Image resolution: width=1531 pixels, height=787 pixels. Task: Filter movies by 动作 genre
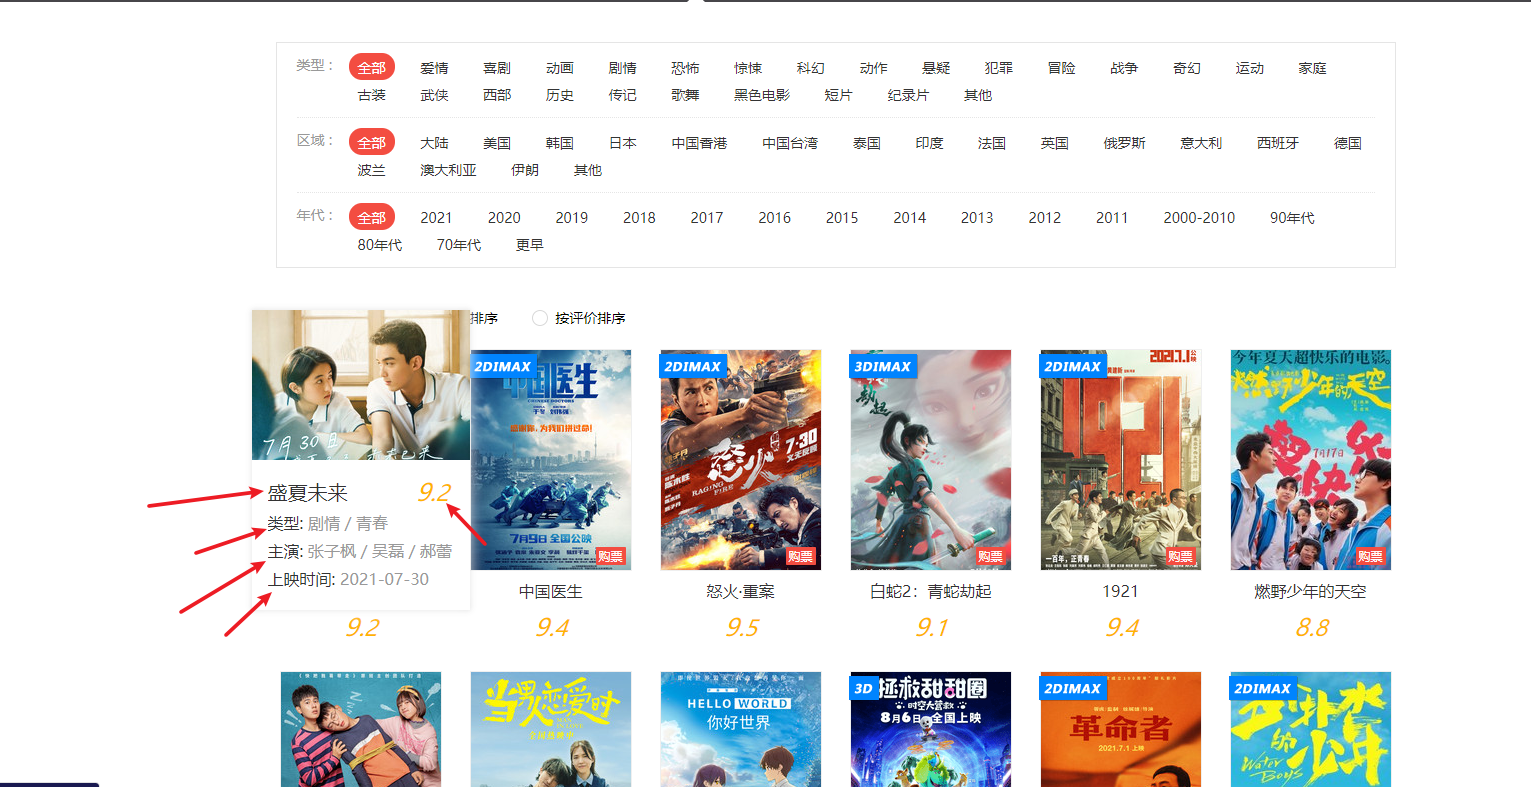pos(874,68)
